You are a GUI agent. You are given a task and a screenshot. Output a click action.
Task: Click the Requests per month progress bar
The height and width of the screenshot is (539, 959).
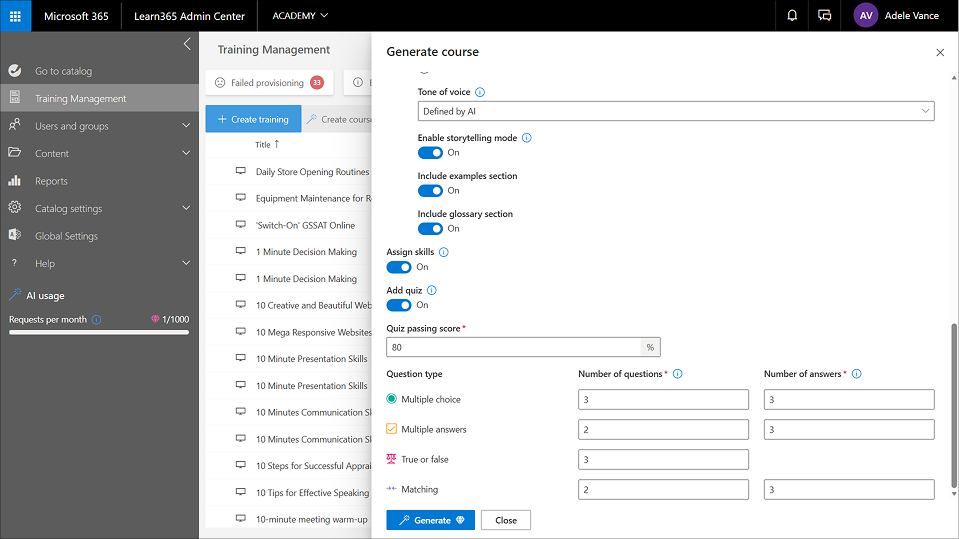click(x=99, y=333)
